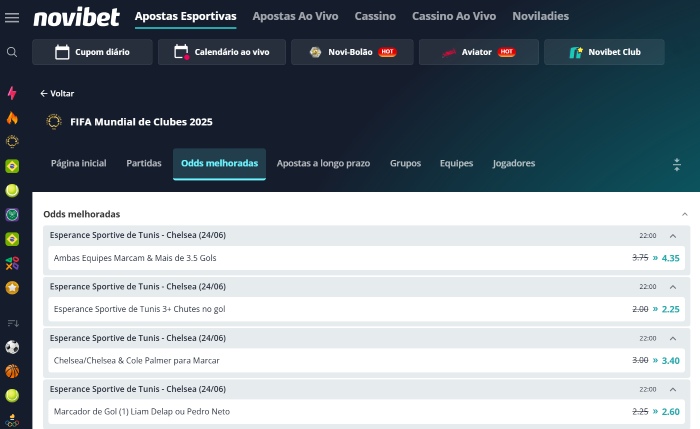The height and width of the screenshot is (429, 700).
Task: Open the Equipes tab
Action: 456,163
